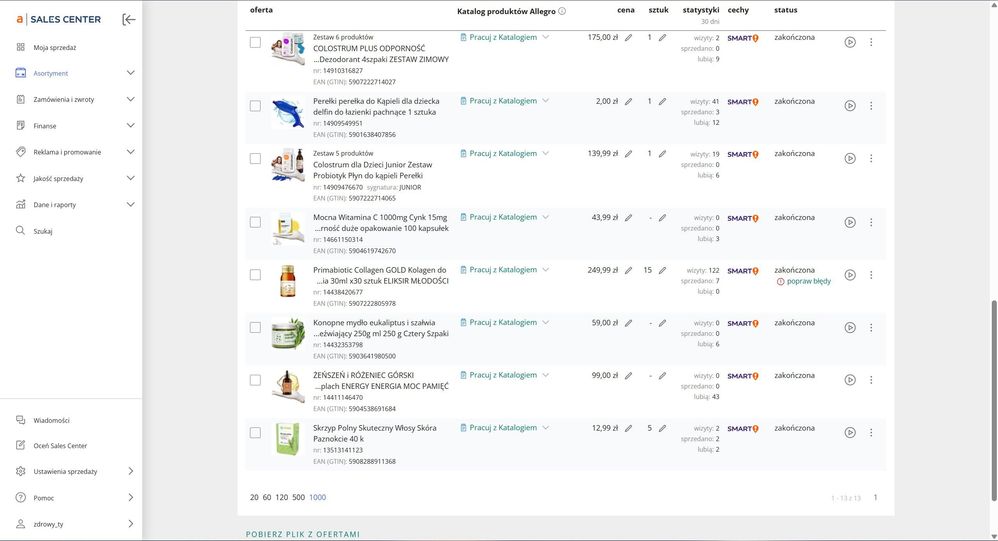The image size is (998, 541).
Task: Expand the Finanse menu section
Action: coord(130,126)
